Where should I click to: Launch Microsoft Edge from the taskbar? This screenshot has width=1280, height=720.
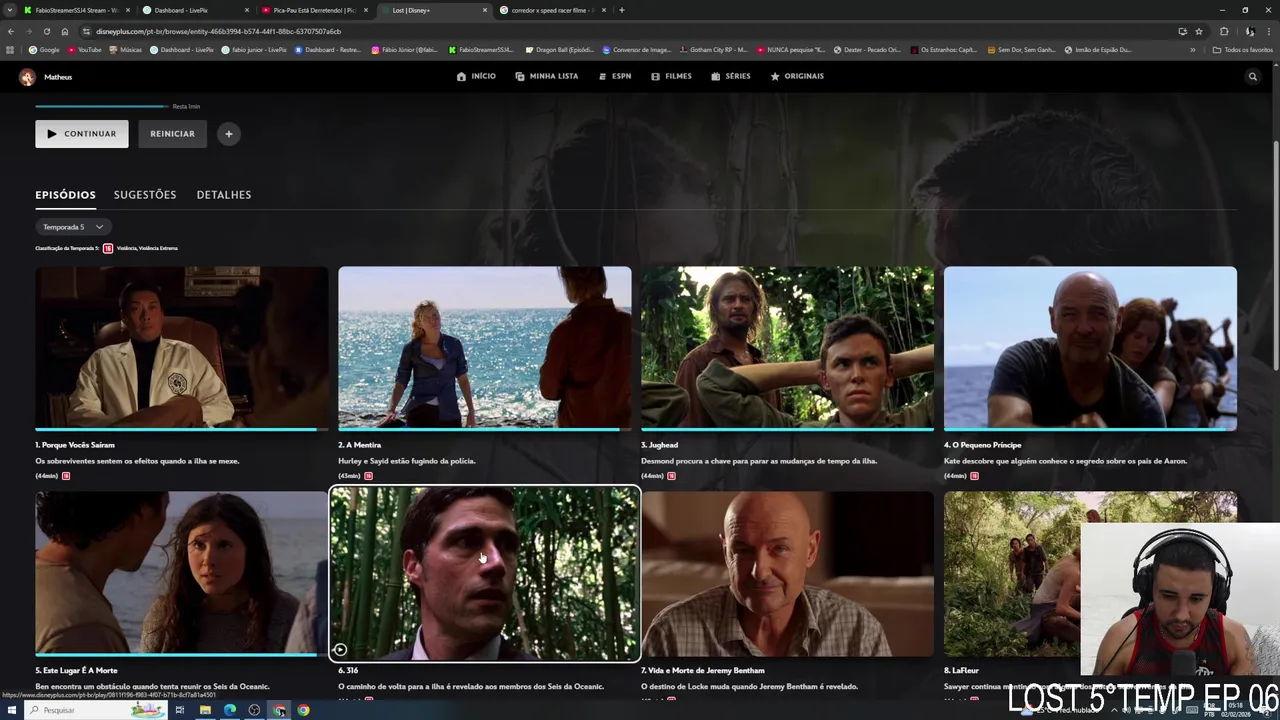pos(230,710)
